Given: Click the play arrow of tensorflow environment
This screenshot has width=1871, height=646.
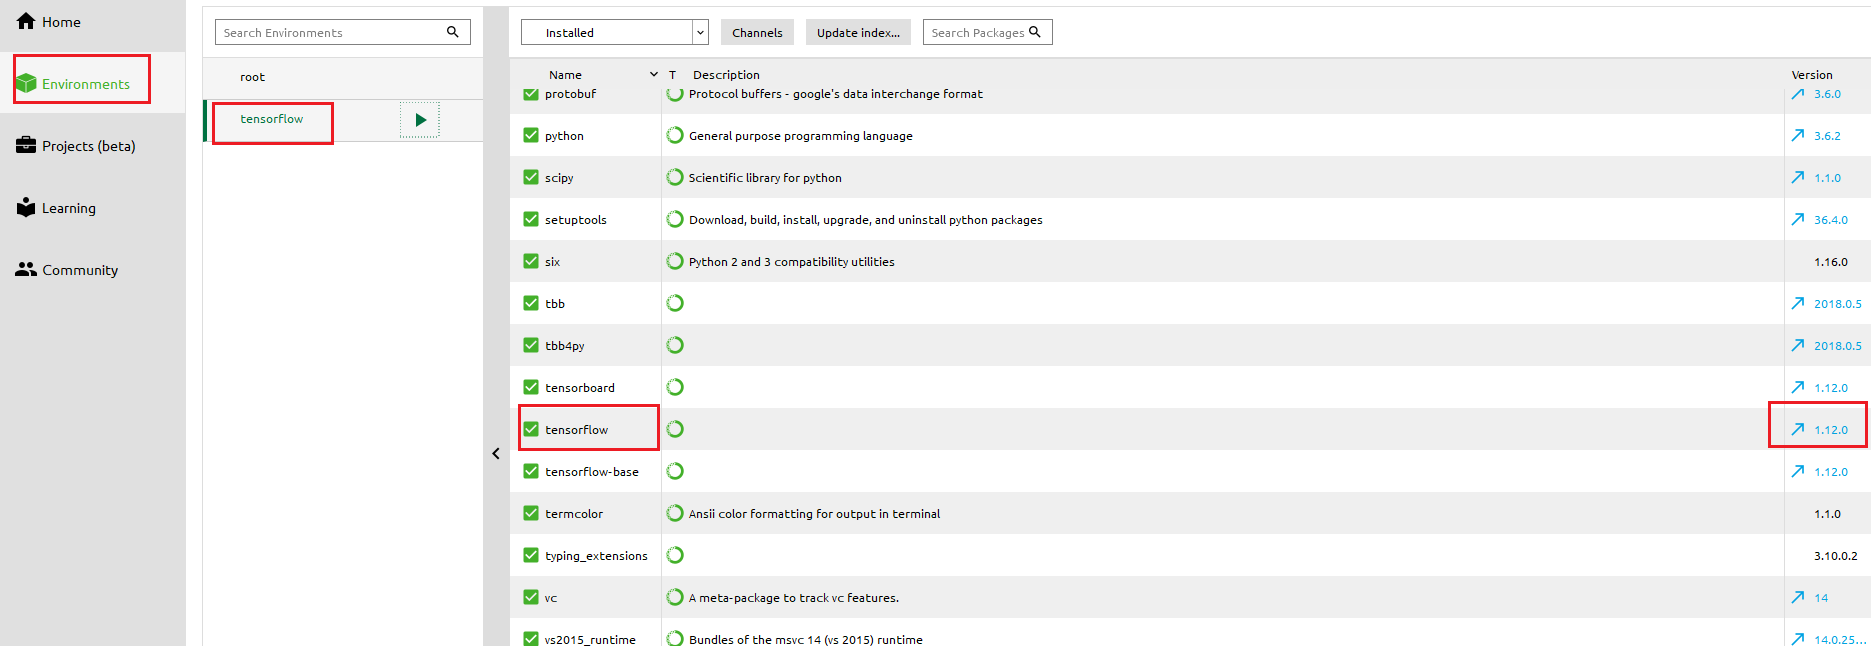Looking at the screenshot, I should pos(420,120).
